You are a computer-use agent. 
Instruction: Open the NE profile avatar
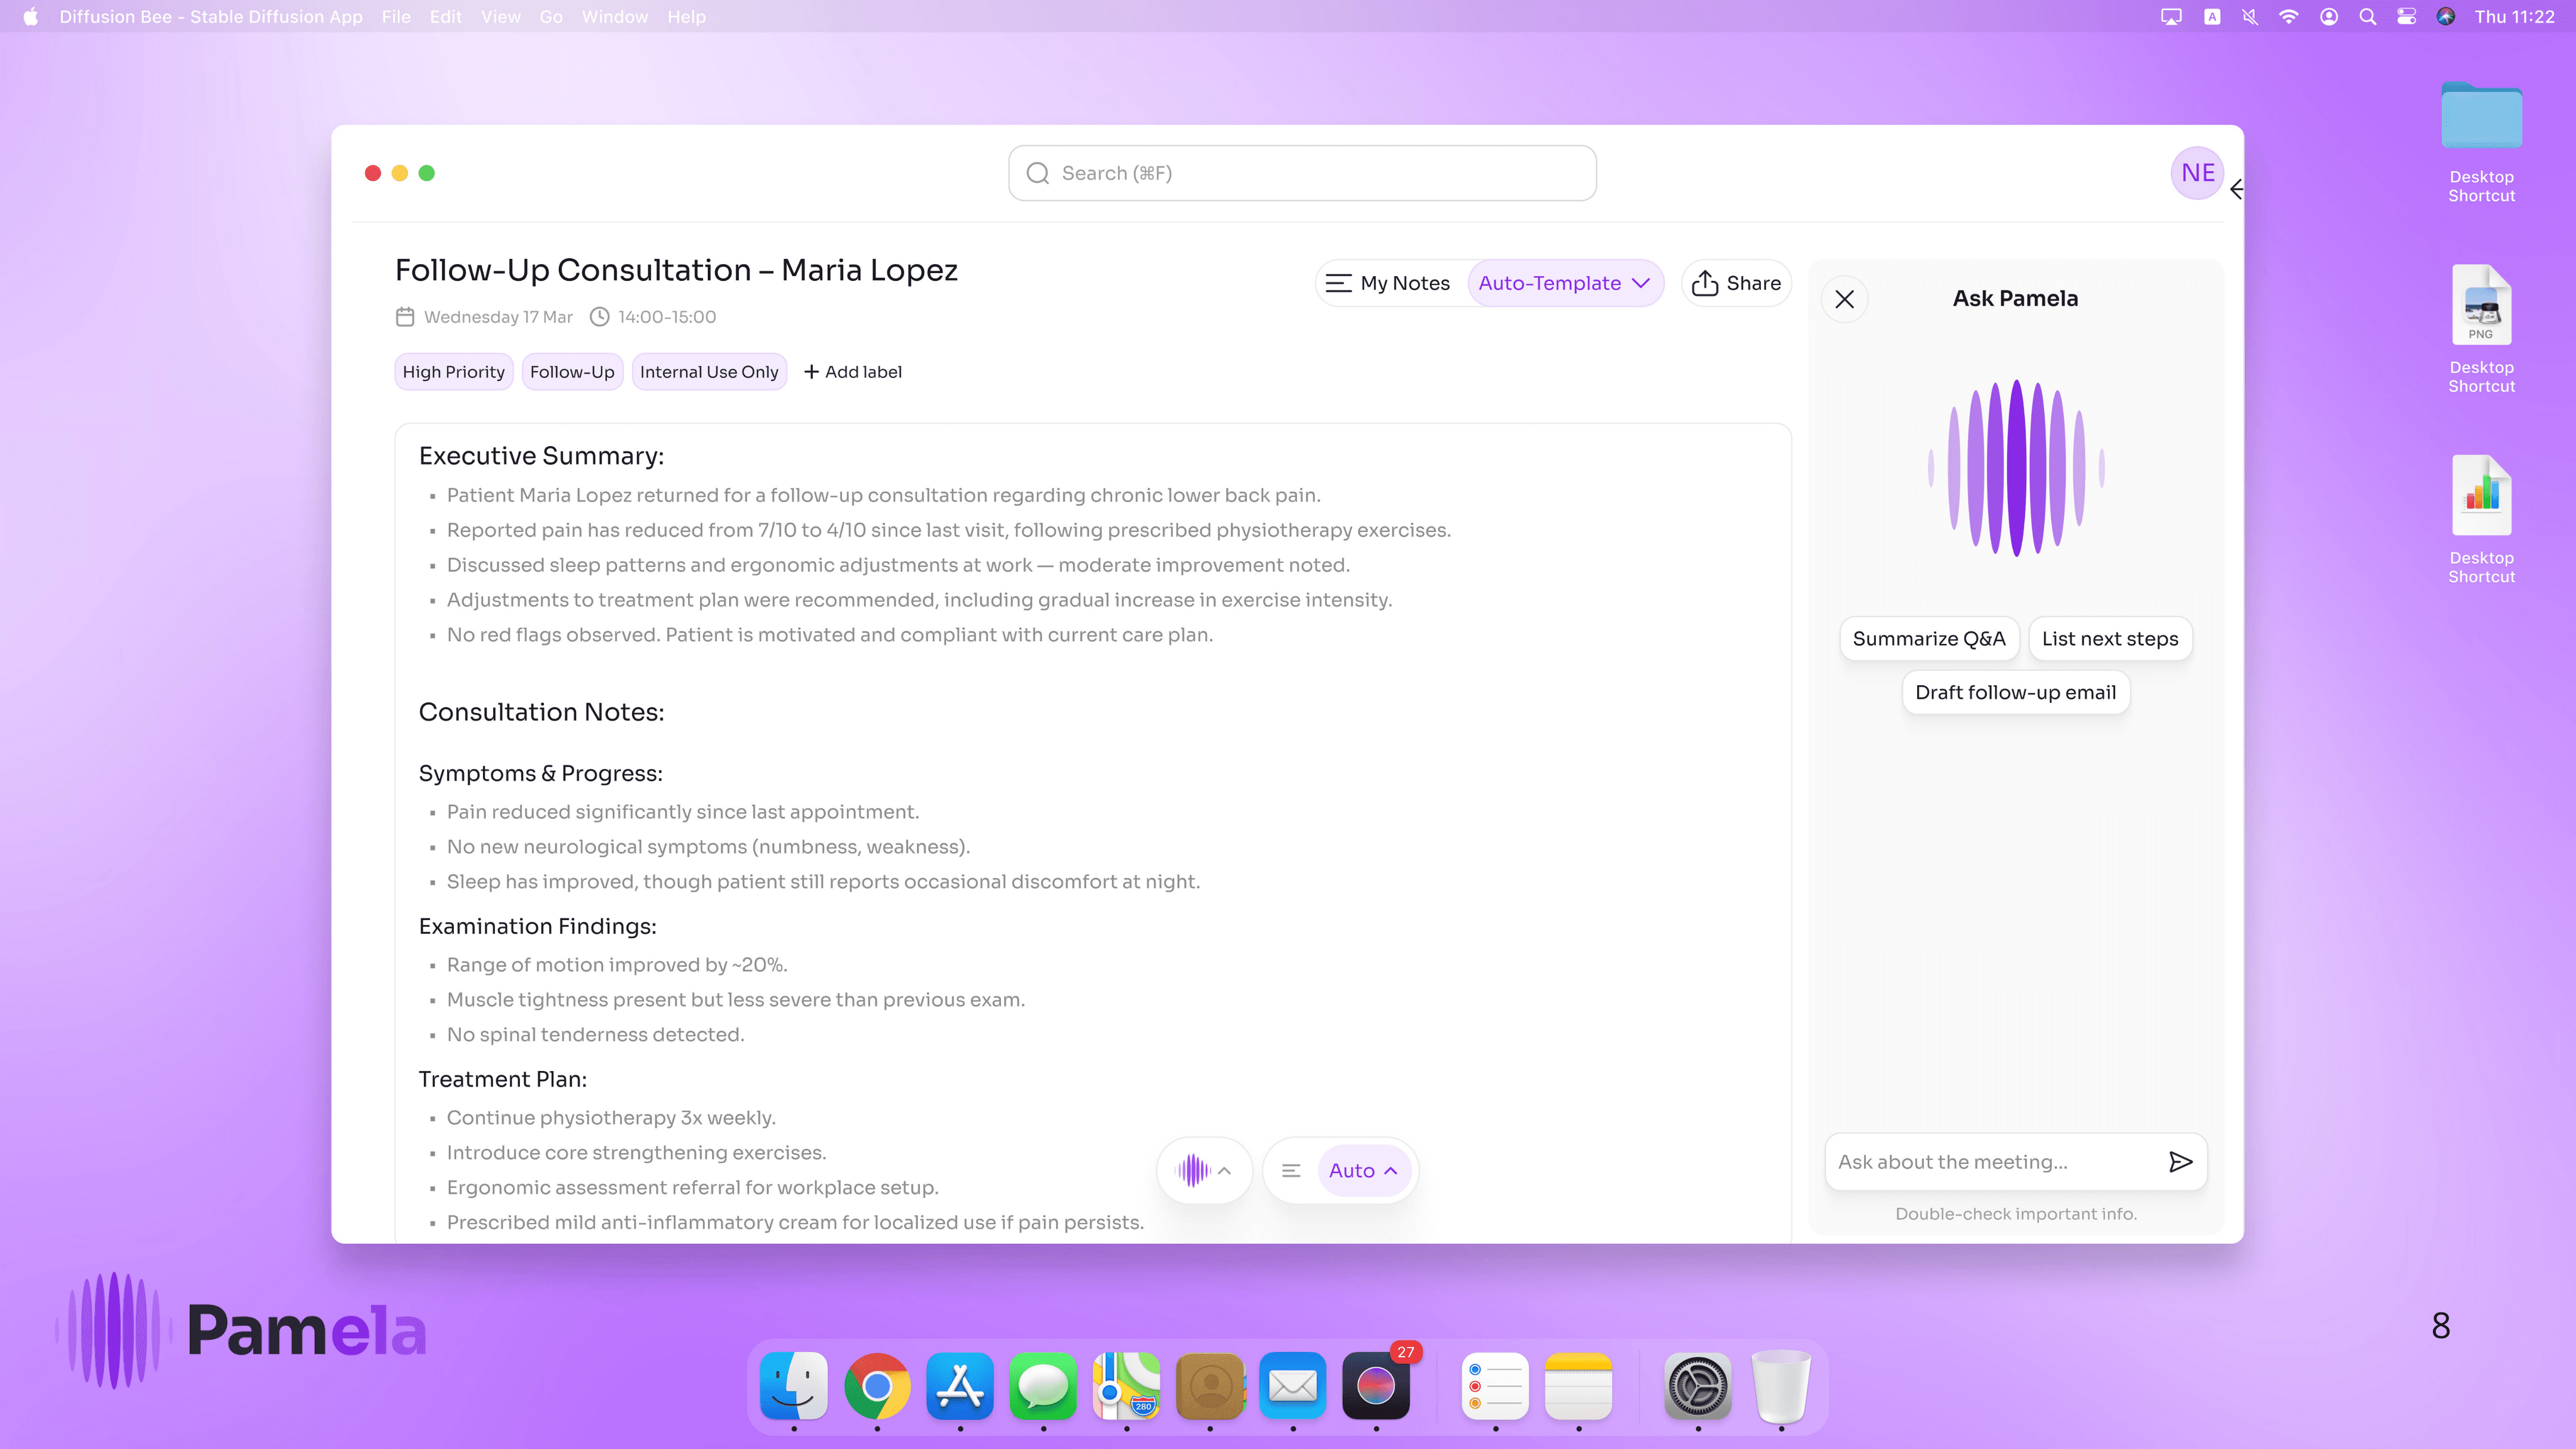(2197, 173)
